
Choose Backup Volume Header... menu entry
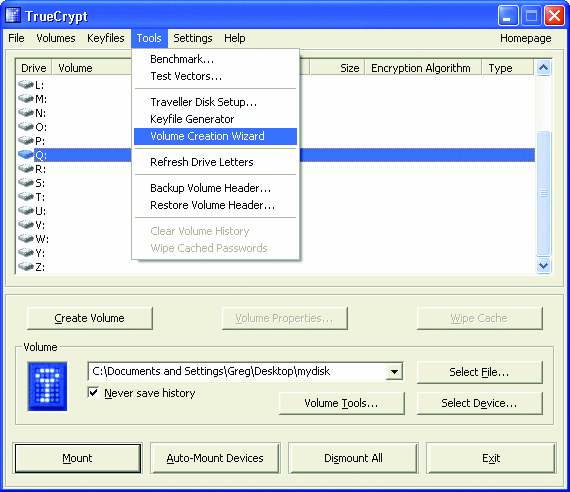(215, 188)
